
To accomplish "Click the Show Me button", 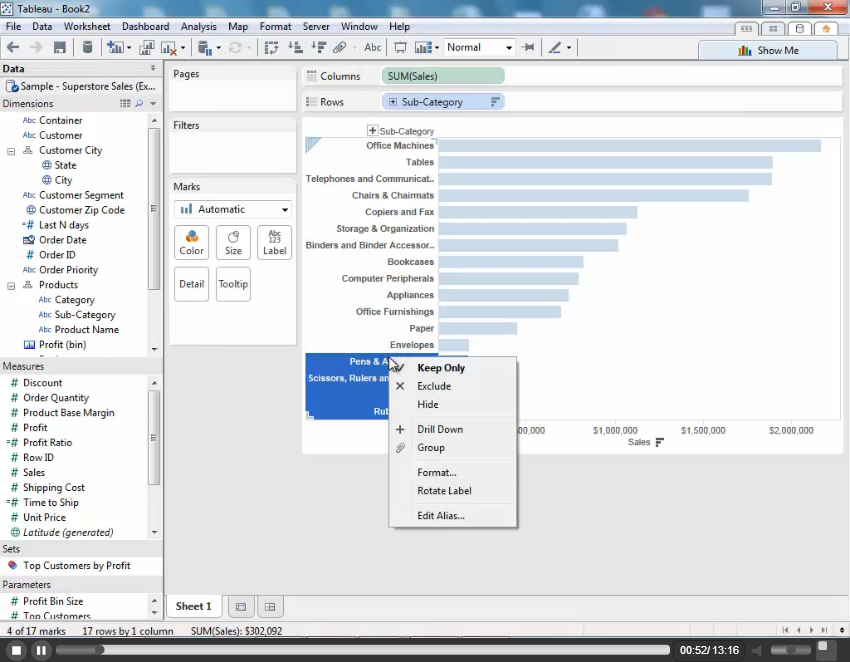I will [768, 51].
